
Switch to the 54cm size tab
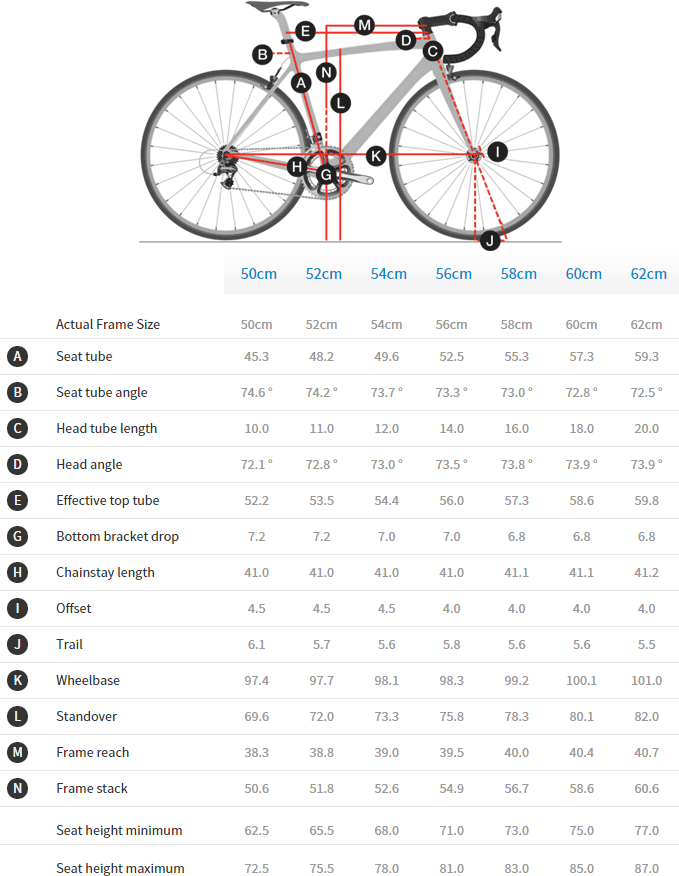pos(389,274)
